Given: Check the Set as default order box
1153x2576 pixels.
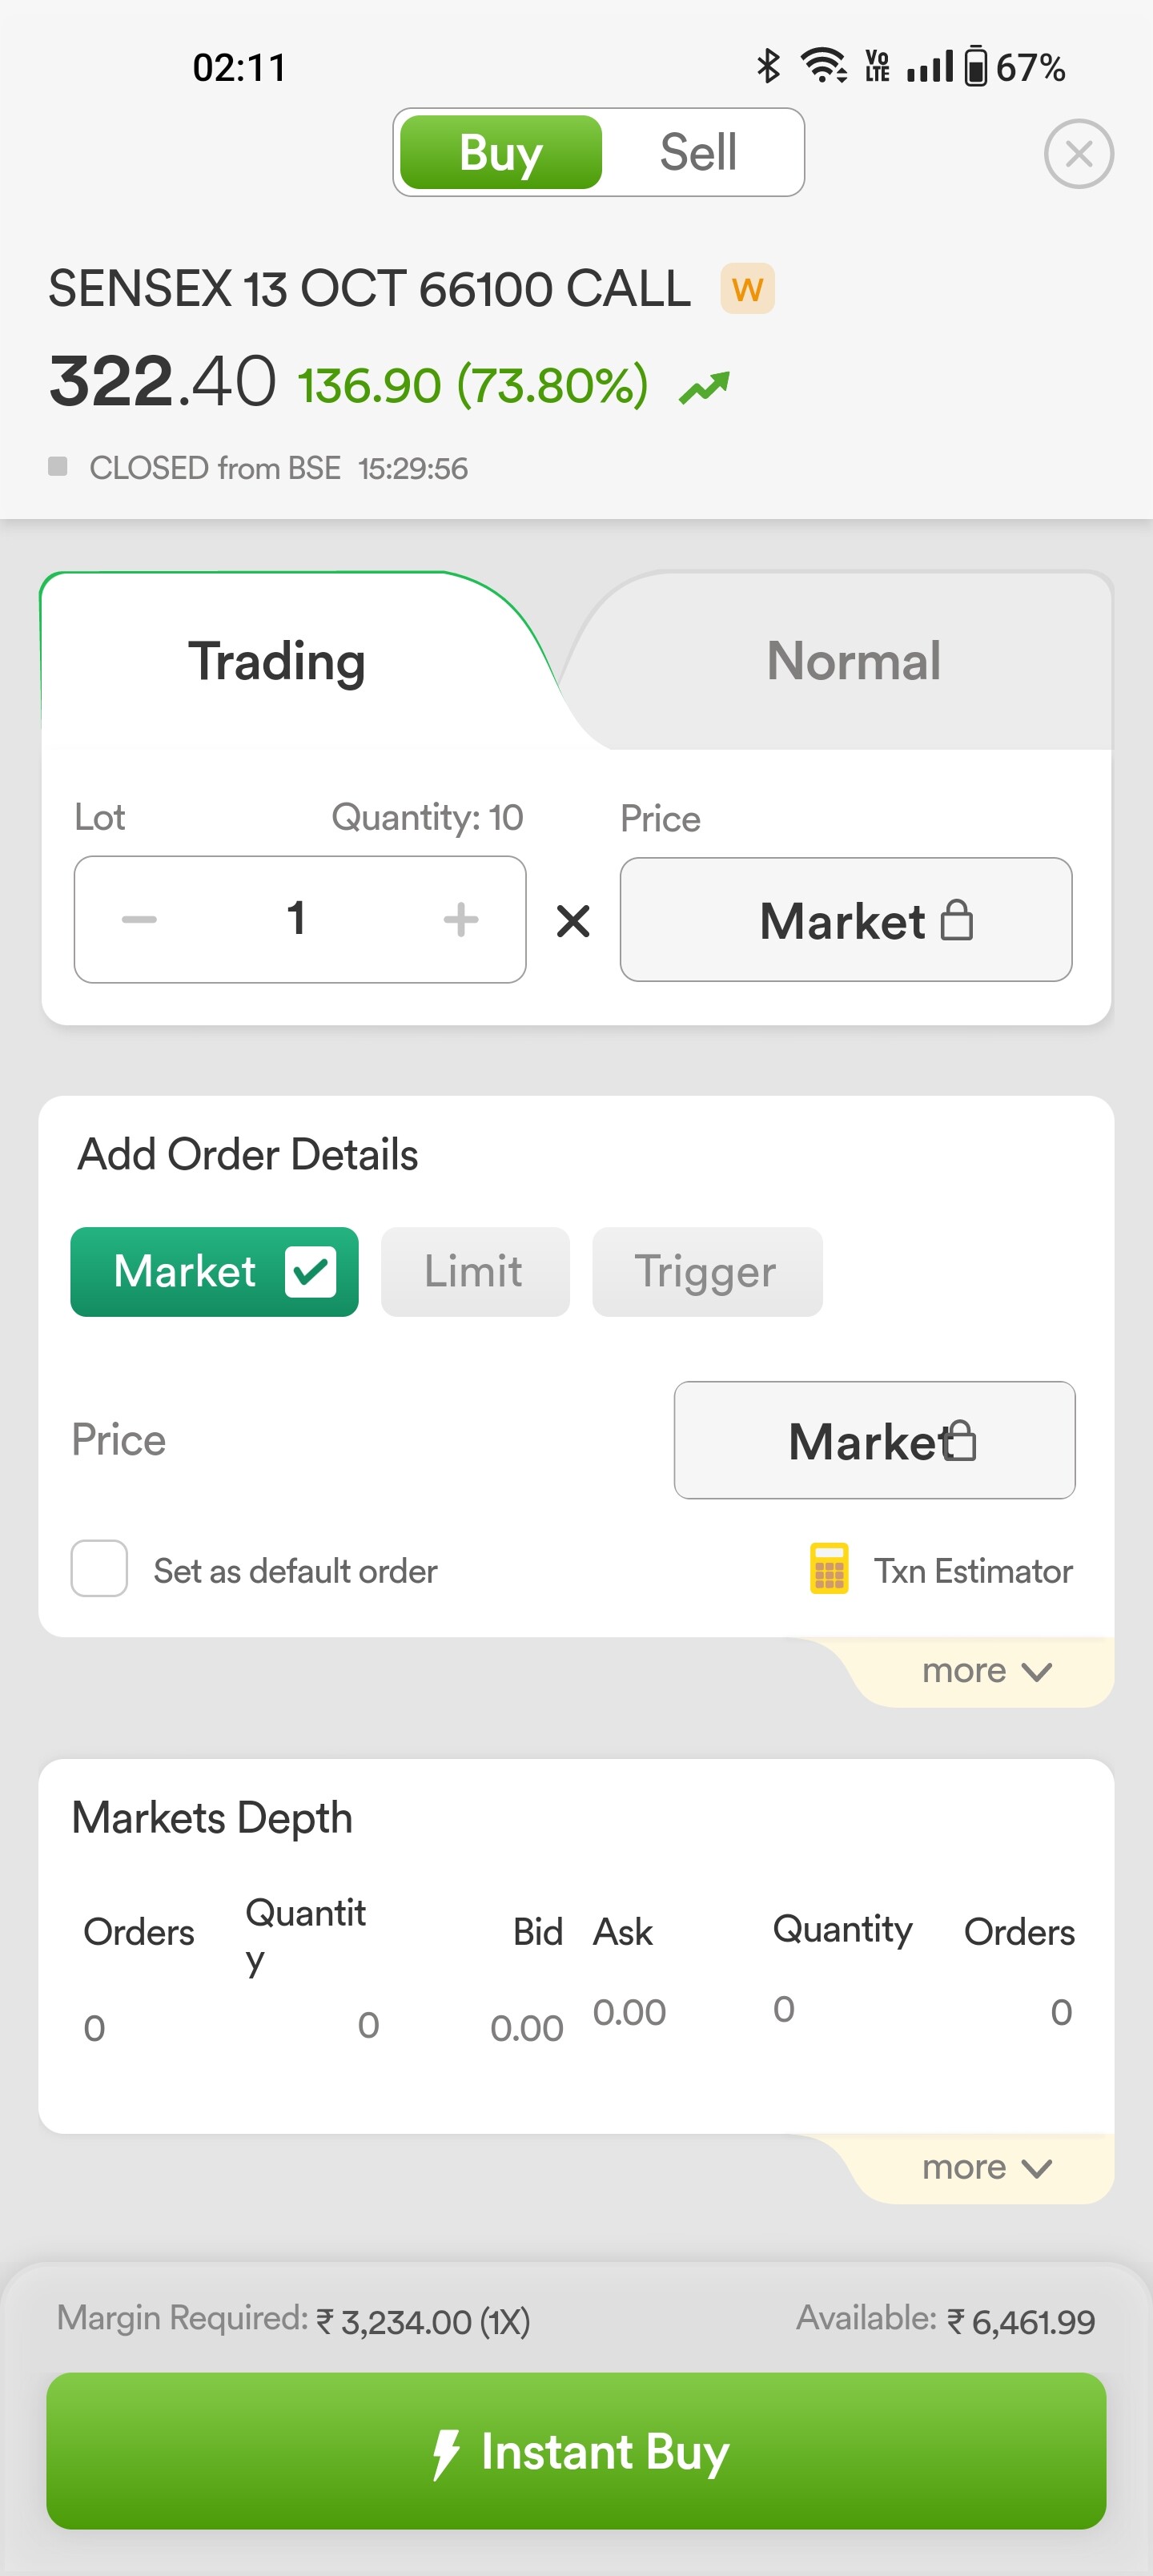Looking at the screenshot, I should tap(99, 1568).
